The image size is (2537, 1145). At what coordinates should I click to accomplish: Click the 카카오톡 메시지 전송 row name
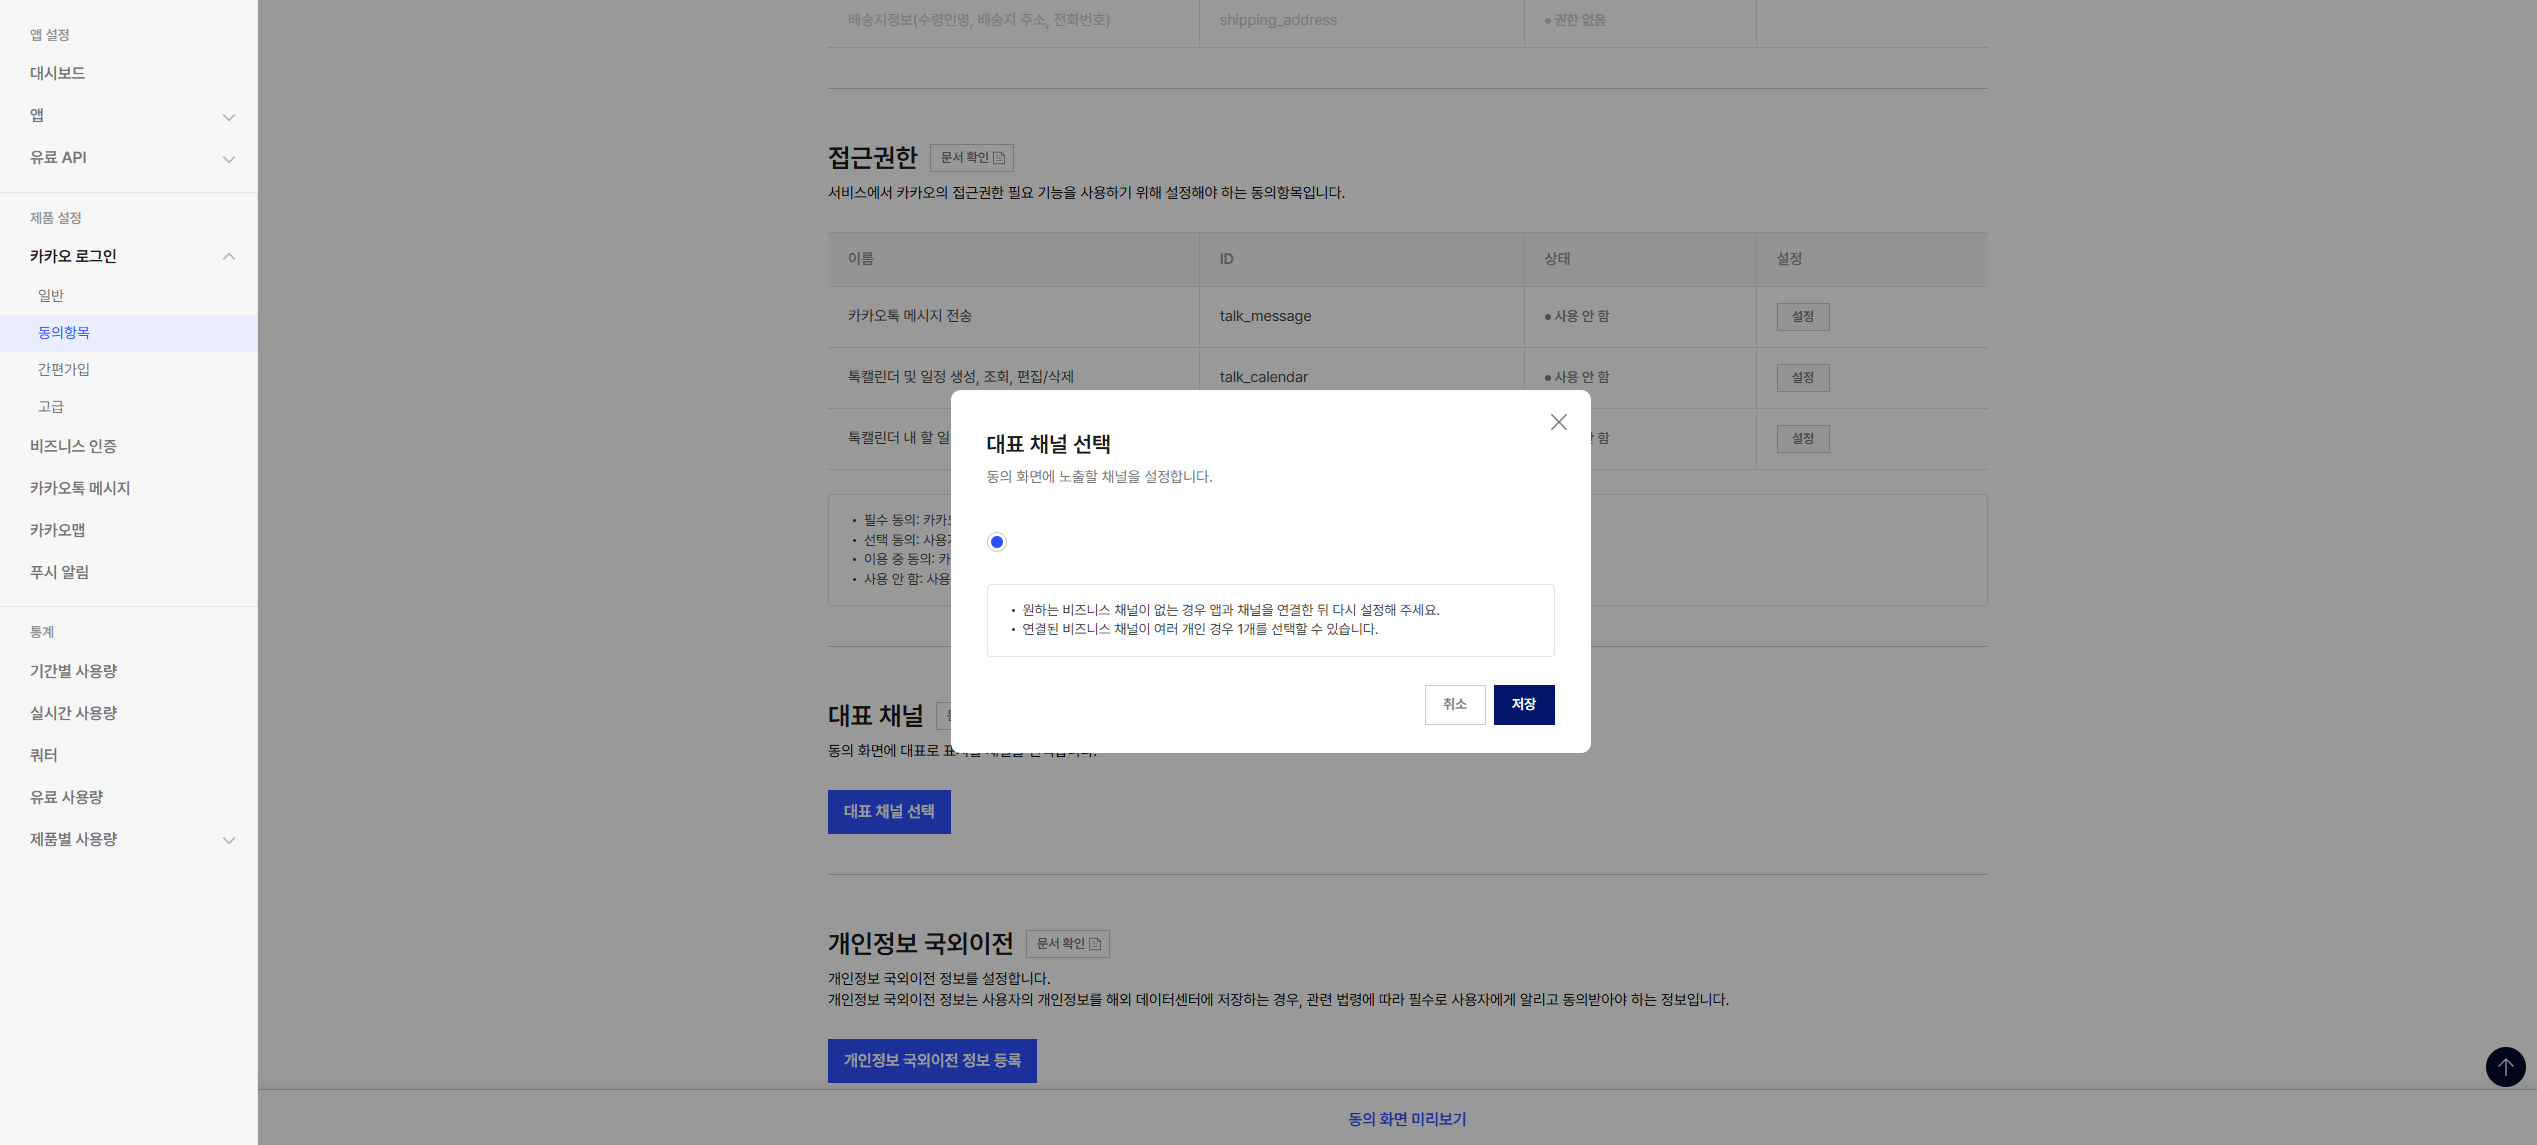(x=910, y=316)
